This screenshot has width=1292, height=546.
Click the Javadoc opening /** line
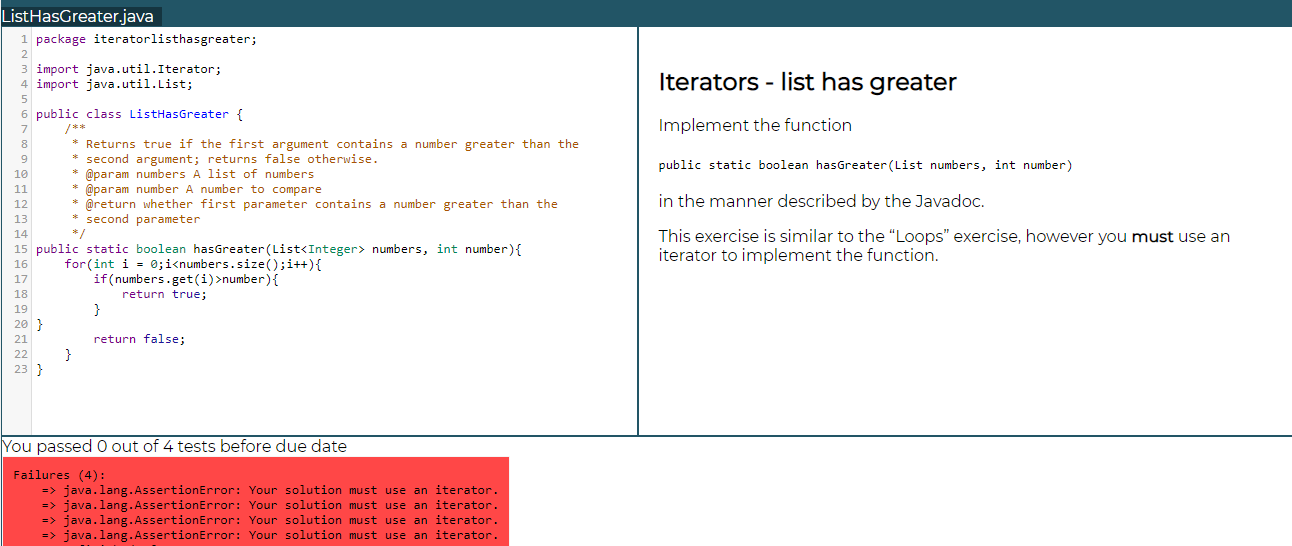pyautogui.click(x=75, y=129)
